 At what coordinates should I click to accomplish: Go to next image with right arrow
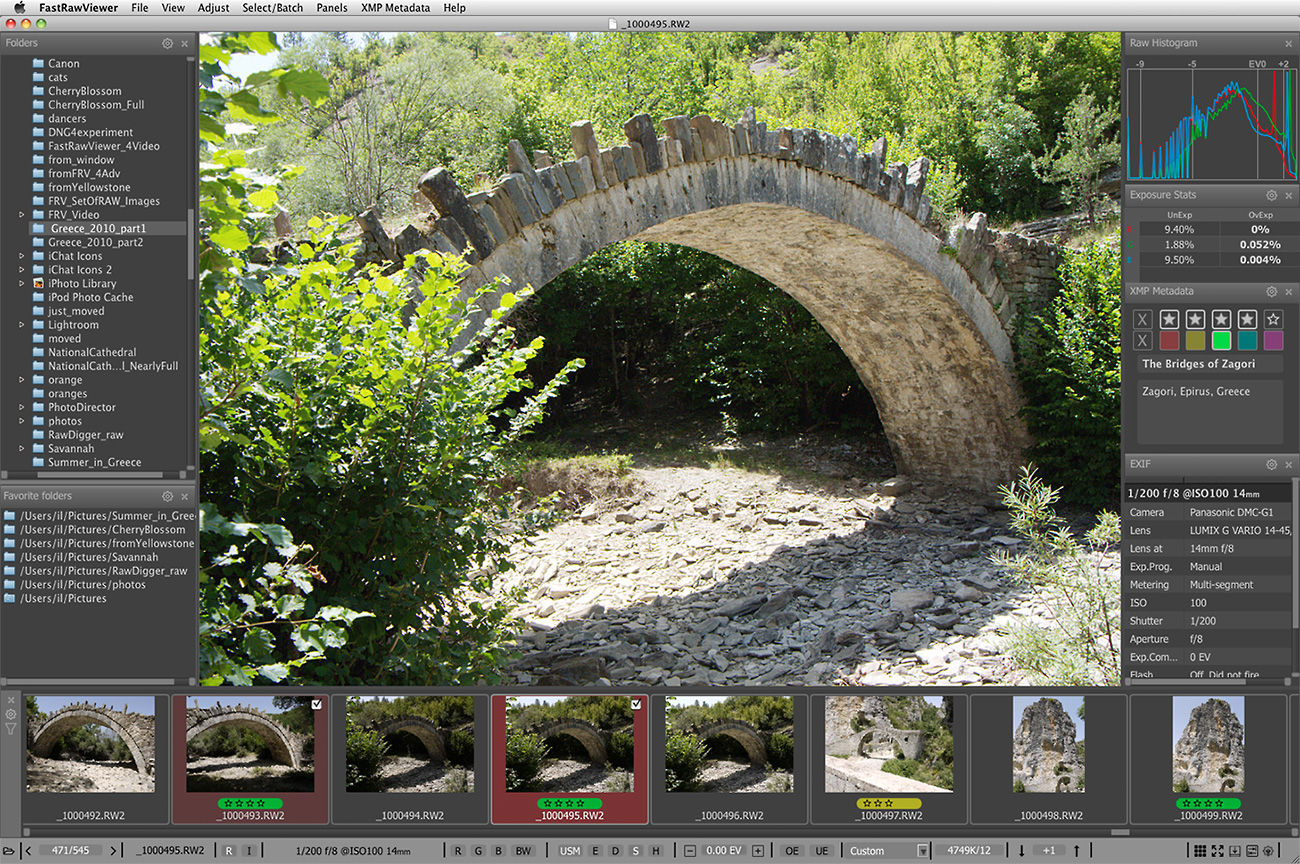113,851
